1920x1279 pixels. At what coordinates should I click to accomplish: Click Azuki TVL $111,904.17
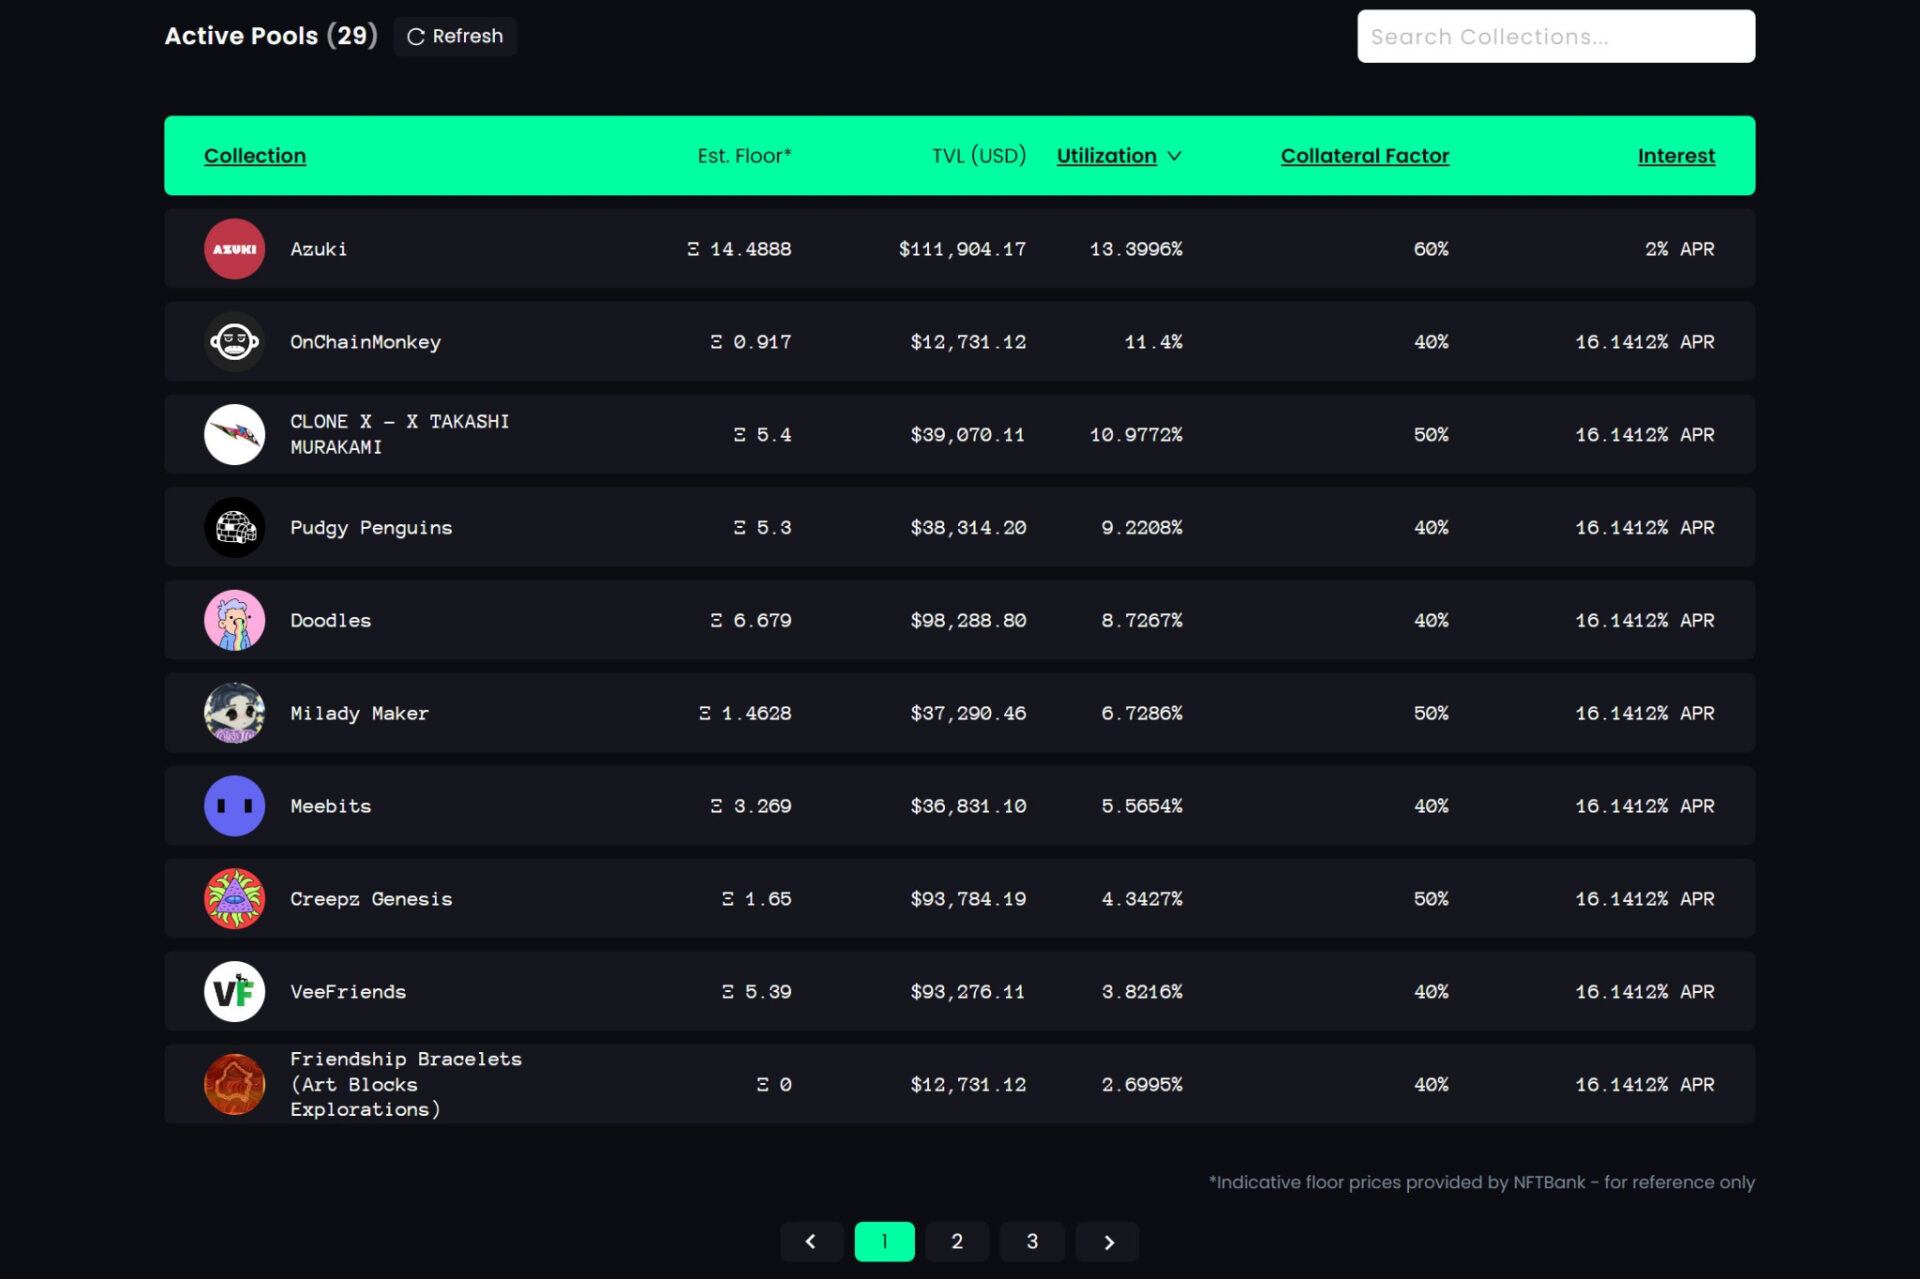[x=962, y=249]
